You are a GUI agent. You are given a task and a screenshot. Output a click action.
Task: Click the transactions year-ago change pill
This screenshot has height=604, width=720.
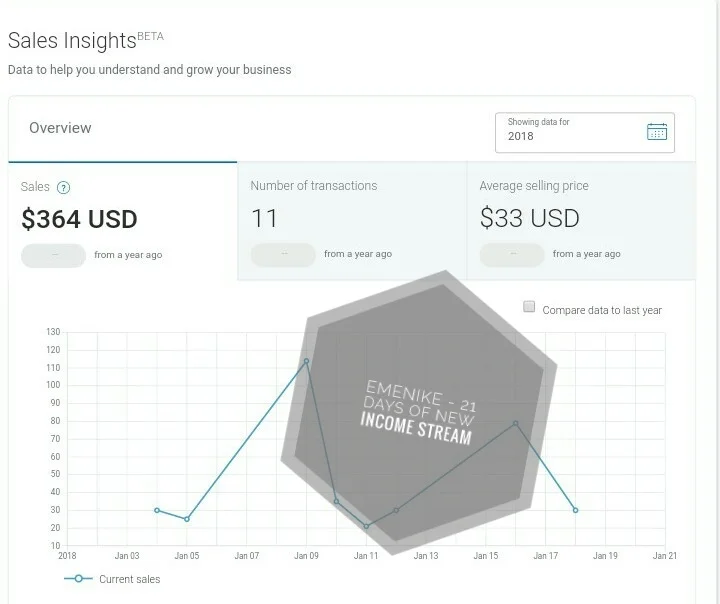[283, 254]
